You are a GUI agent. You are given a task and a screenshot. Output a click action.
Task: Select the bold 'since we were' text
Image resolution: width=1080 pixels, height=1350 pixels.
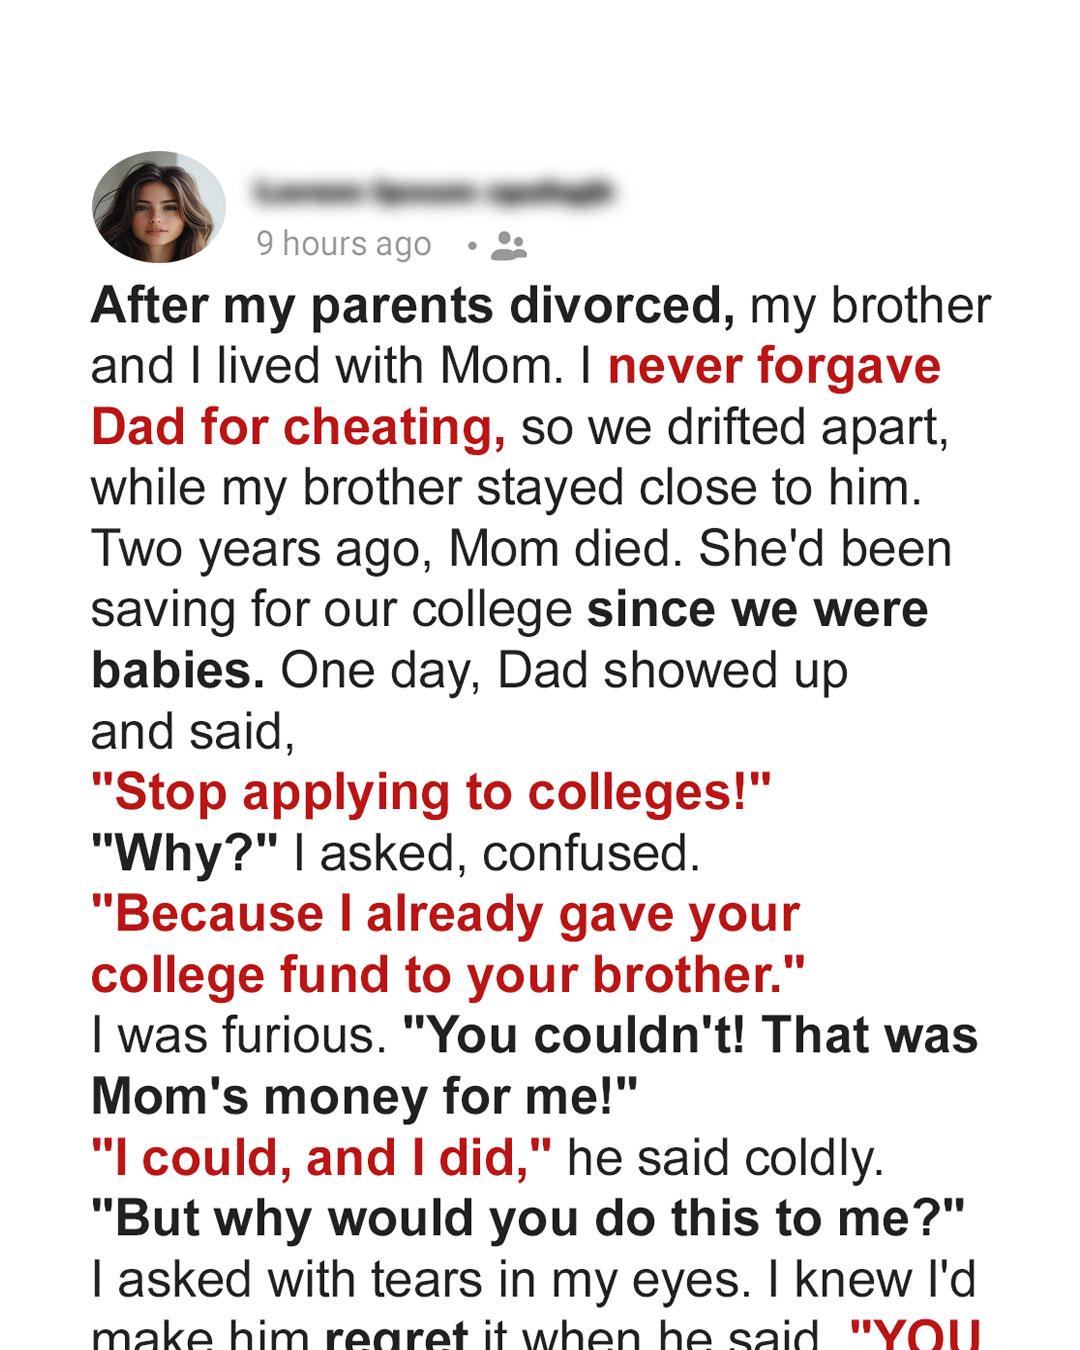pos(757,610)
